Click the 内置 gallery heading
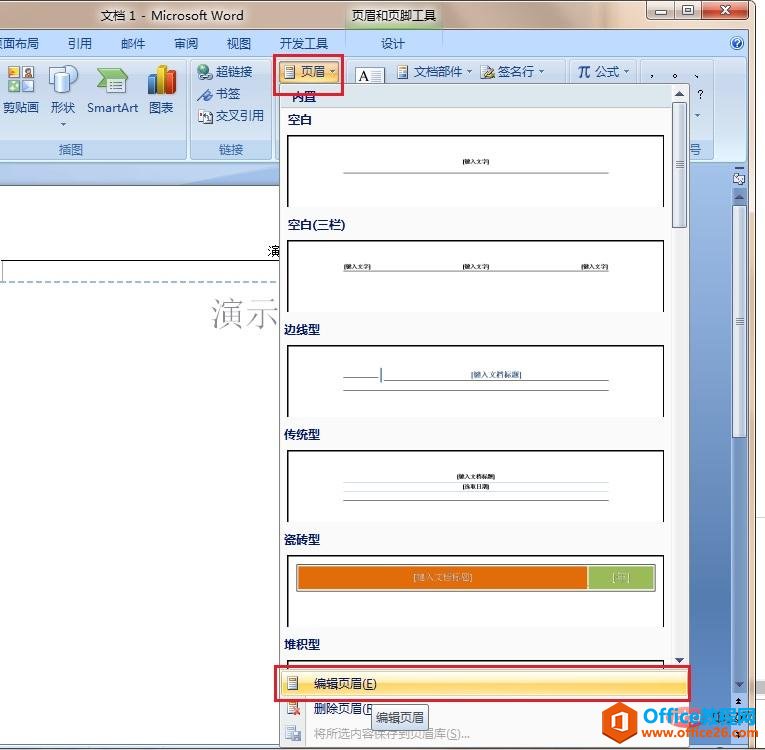The height and width of the screenshot is (750, 765). [x=304, y=97]
